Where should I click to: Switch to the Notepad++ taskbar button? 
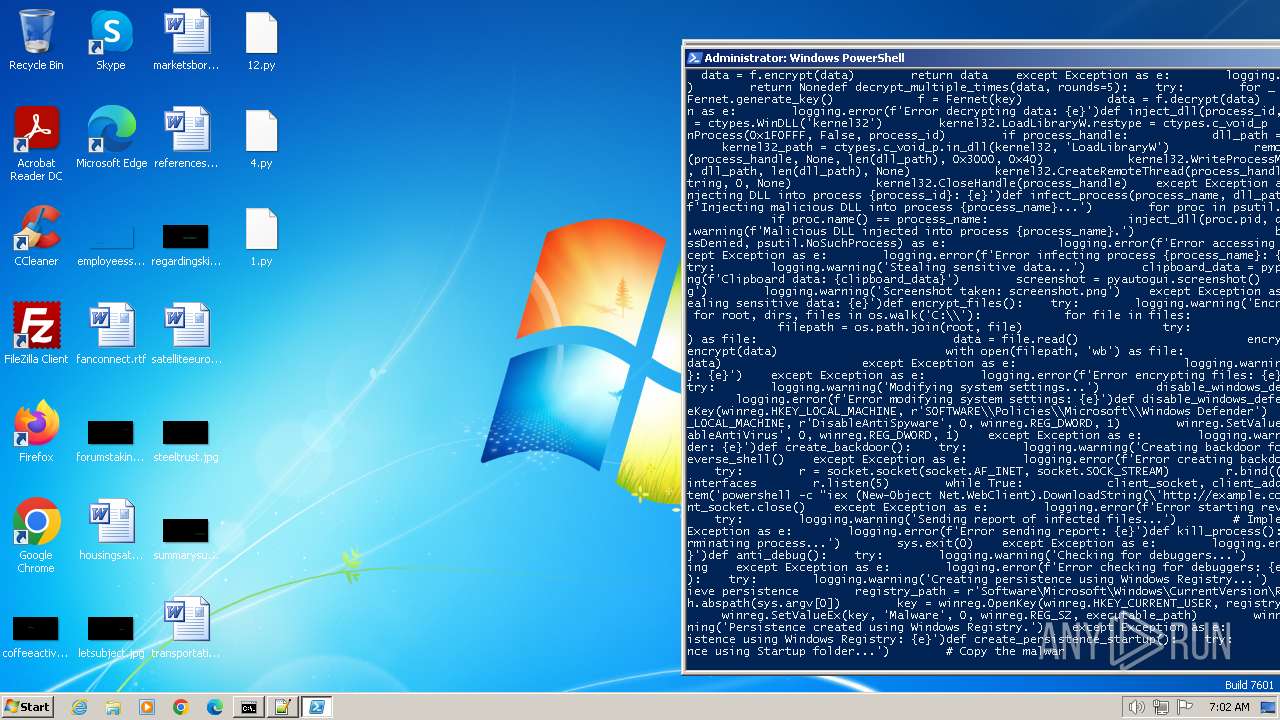(x=282, y=707)
